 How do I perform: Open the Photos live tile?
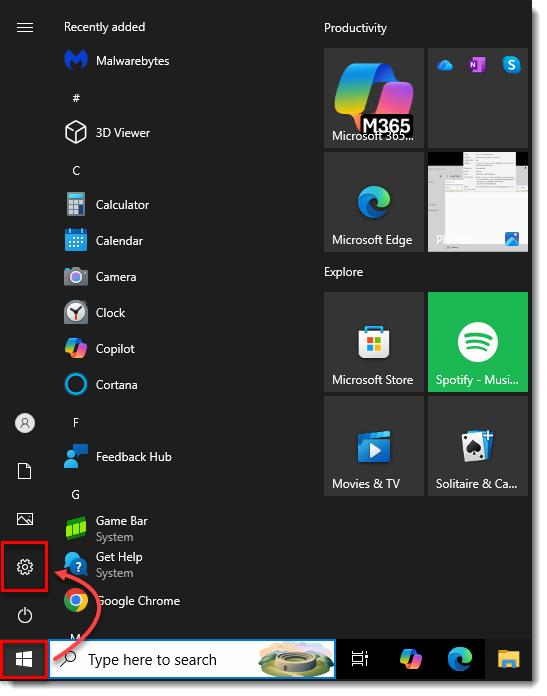478,202
